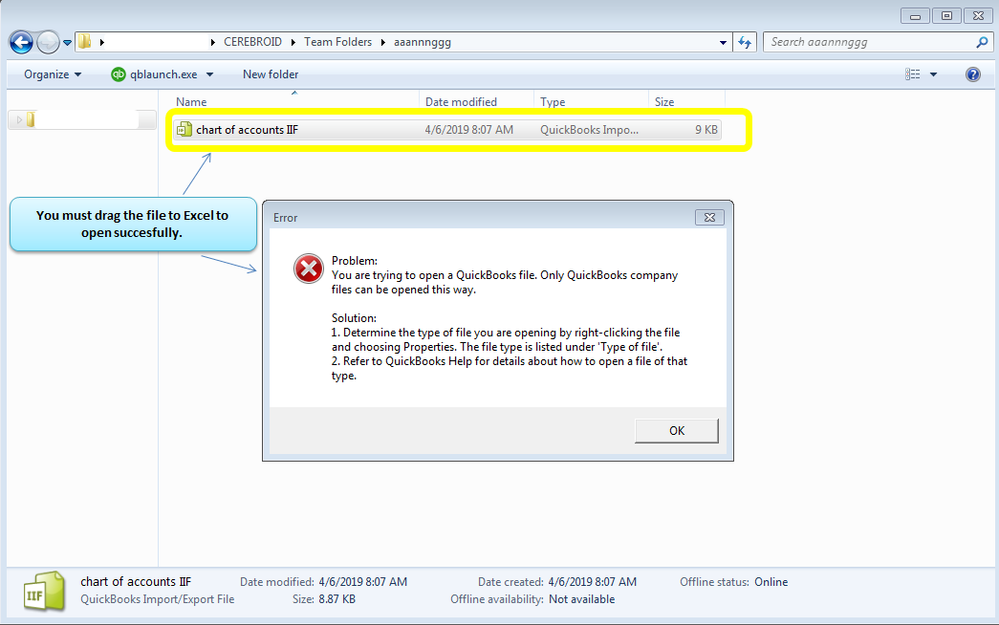Click the magnifier search icon
This screenshot has width=999, height=625.
click(982, 42)
